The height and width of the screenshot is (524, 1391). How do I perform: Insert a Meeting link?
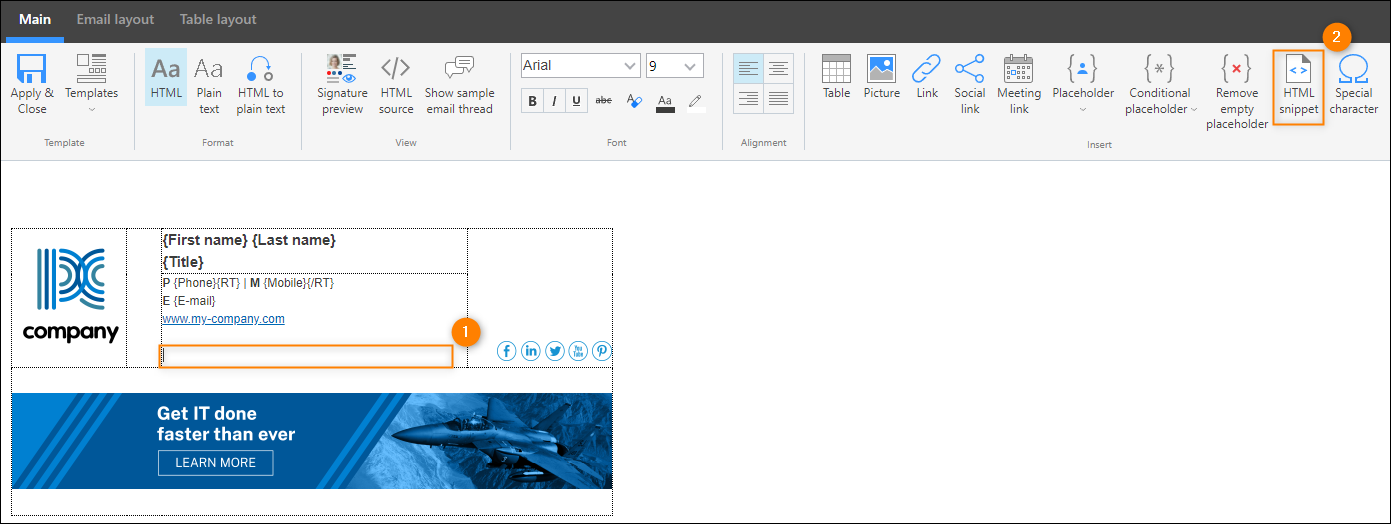(1019, 85)
